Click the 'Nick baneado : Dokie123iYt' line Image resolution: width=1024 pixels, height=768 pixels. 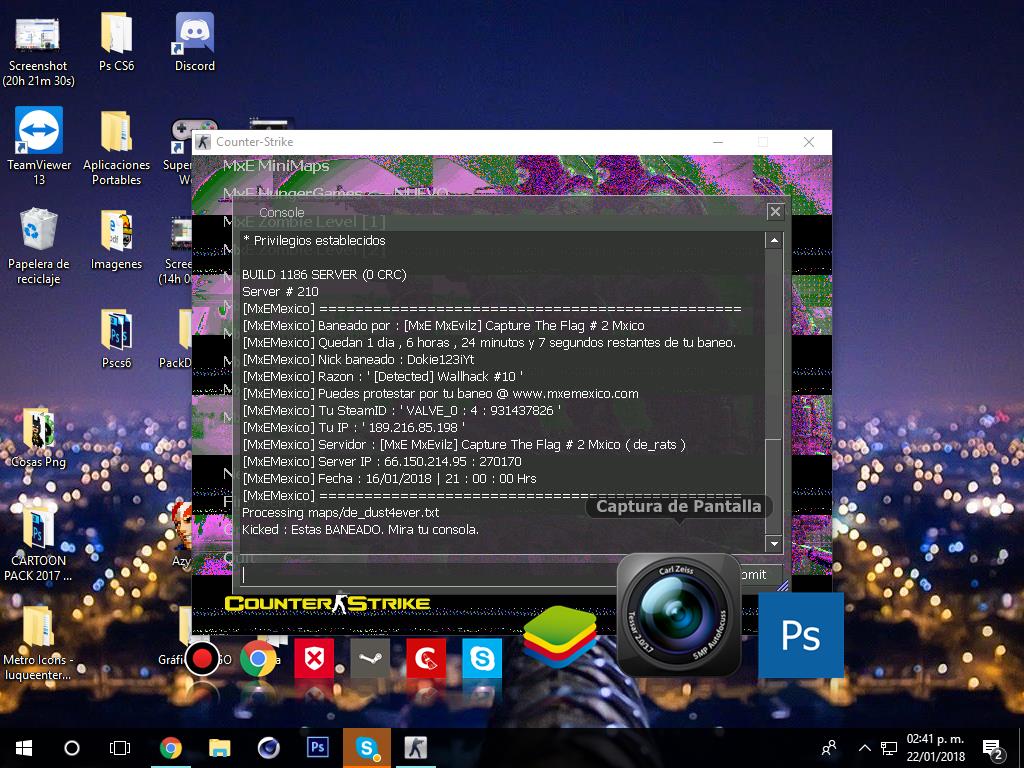click(358, 360)
